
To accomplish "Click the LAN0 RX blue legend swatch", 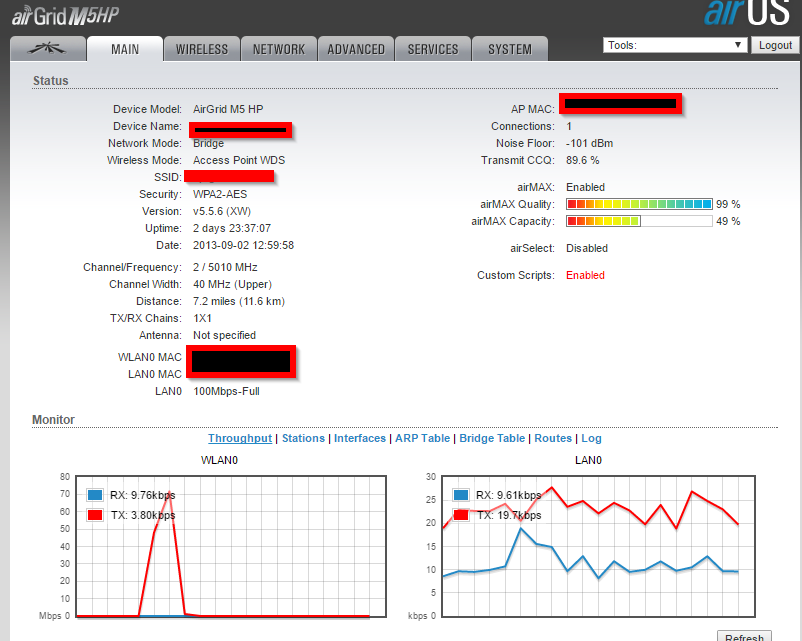I will [x=461, y=495].
